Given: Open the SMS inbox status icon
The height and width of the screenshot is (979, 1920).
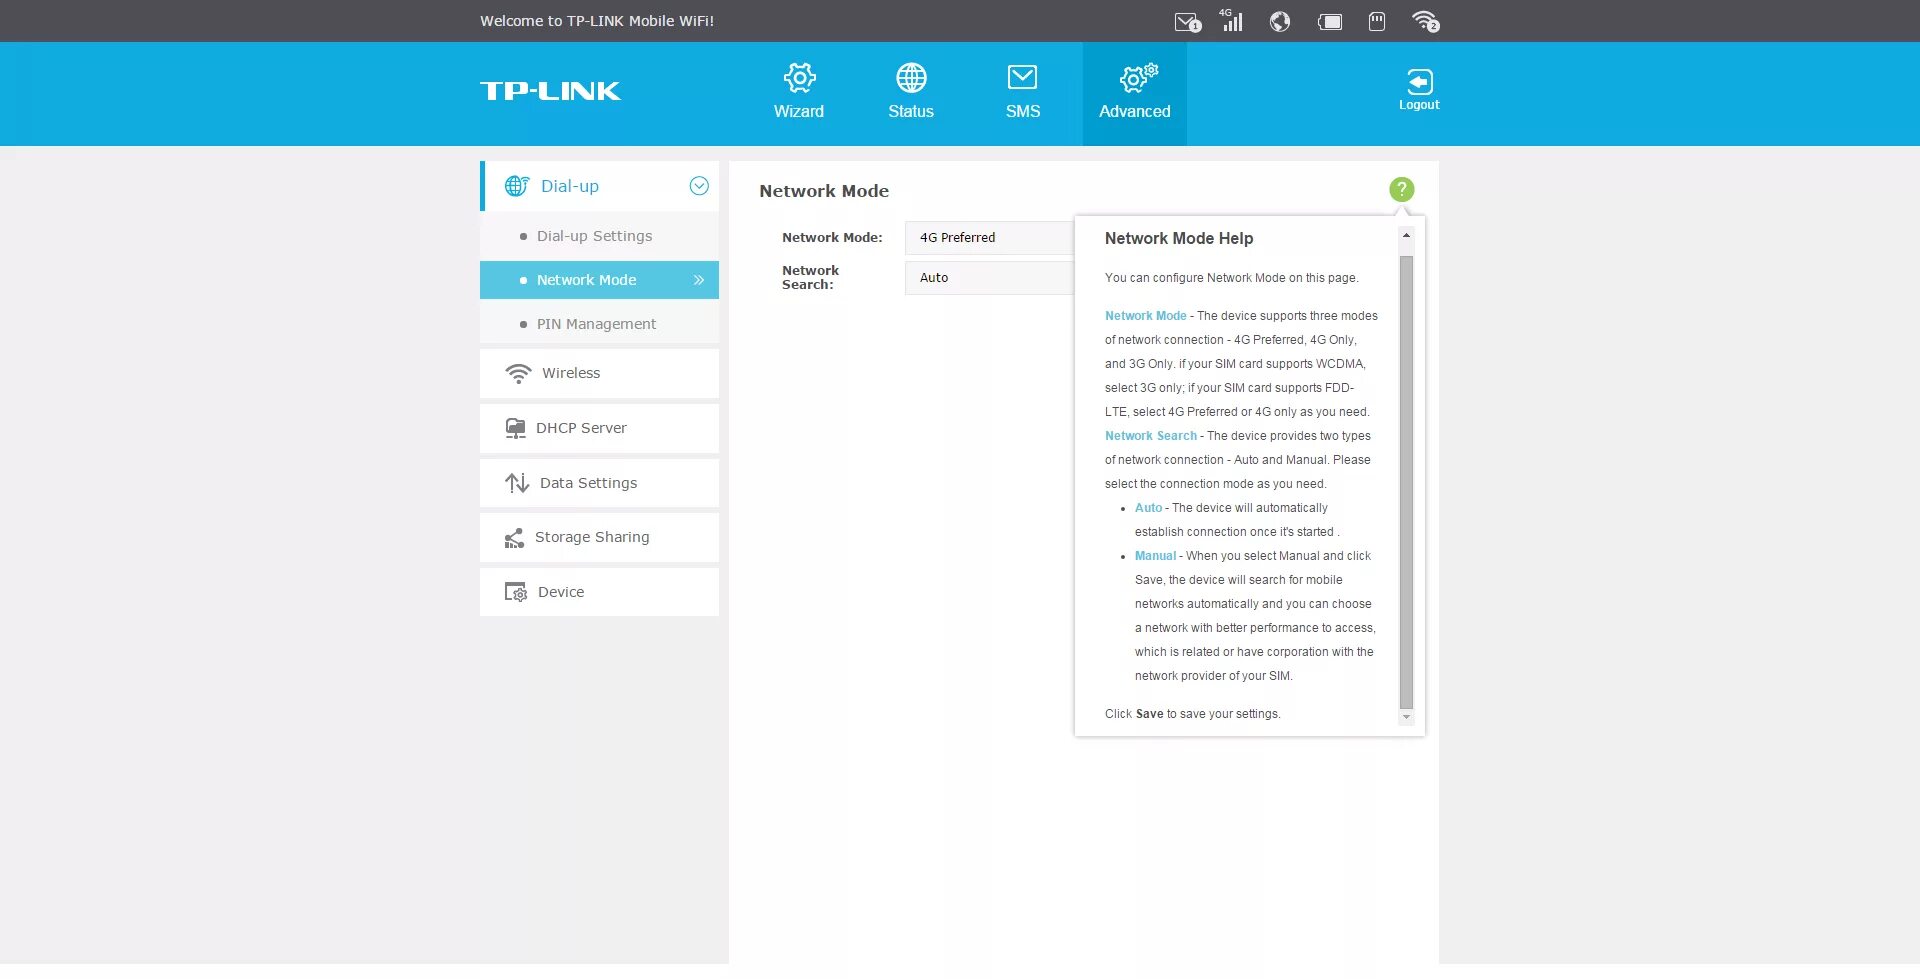Looking at the screenshot, I should pyautogui.click(x=1187, y=22).
